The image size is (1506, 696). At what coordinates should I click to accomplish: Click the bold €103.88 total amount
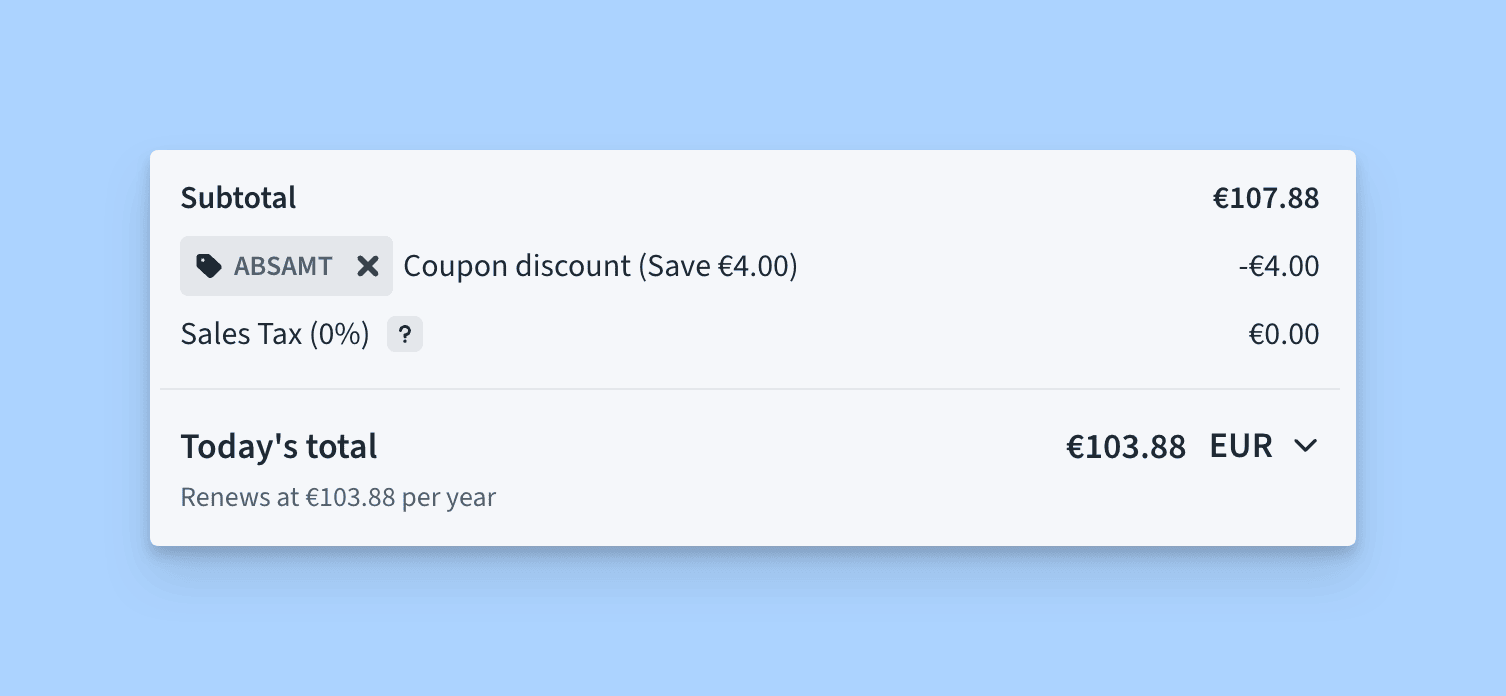[1126, 446]
